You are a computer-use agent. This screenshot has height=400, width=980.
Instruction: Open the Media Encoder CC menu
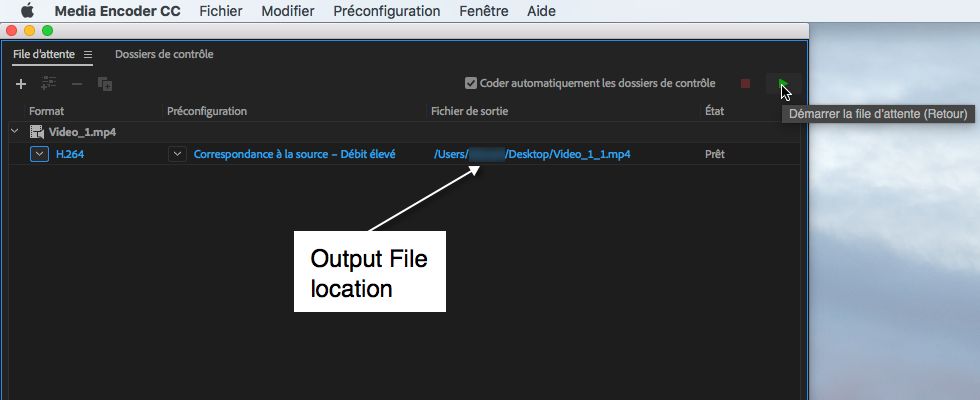118,11
